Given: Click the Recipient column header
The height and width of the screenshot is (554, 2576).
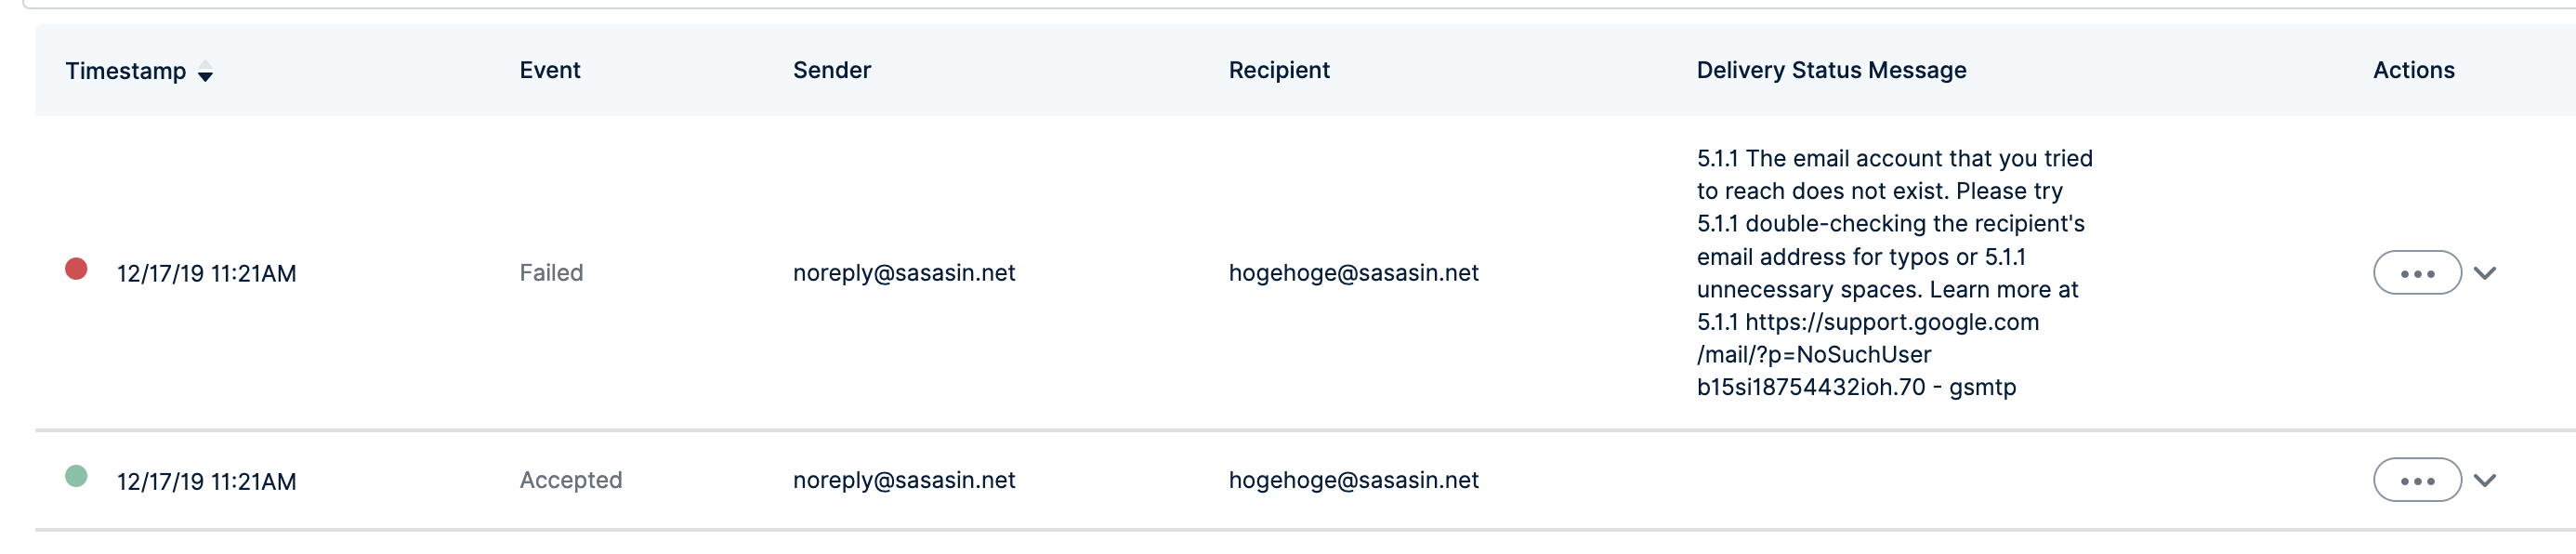Looking at the screenshot, I should click(1278, 70).
